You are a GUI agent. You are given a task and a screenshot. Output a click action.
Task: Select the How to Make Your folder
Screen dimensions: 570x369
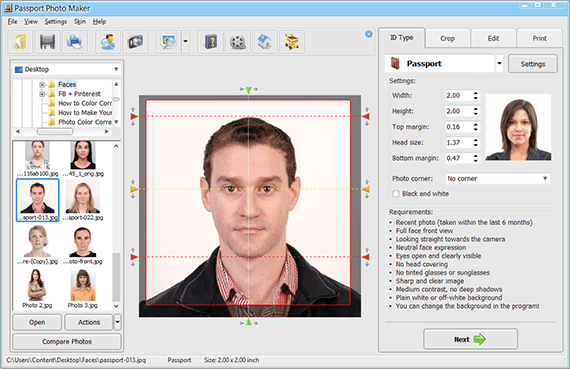pyautogui.click(x=85, y=113)
